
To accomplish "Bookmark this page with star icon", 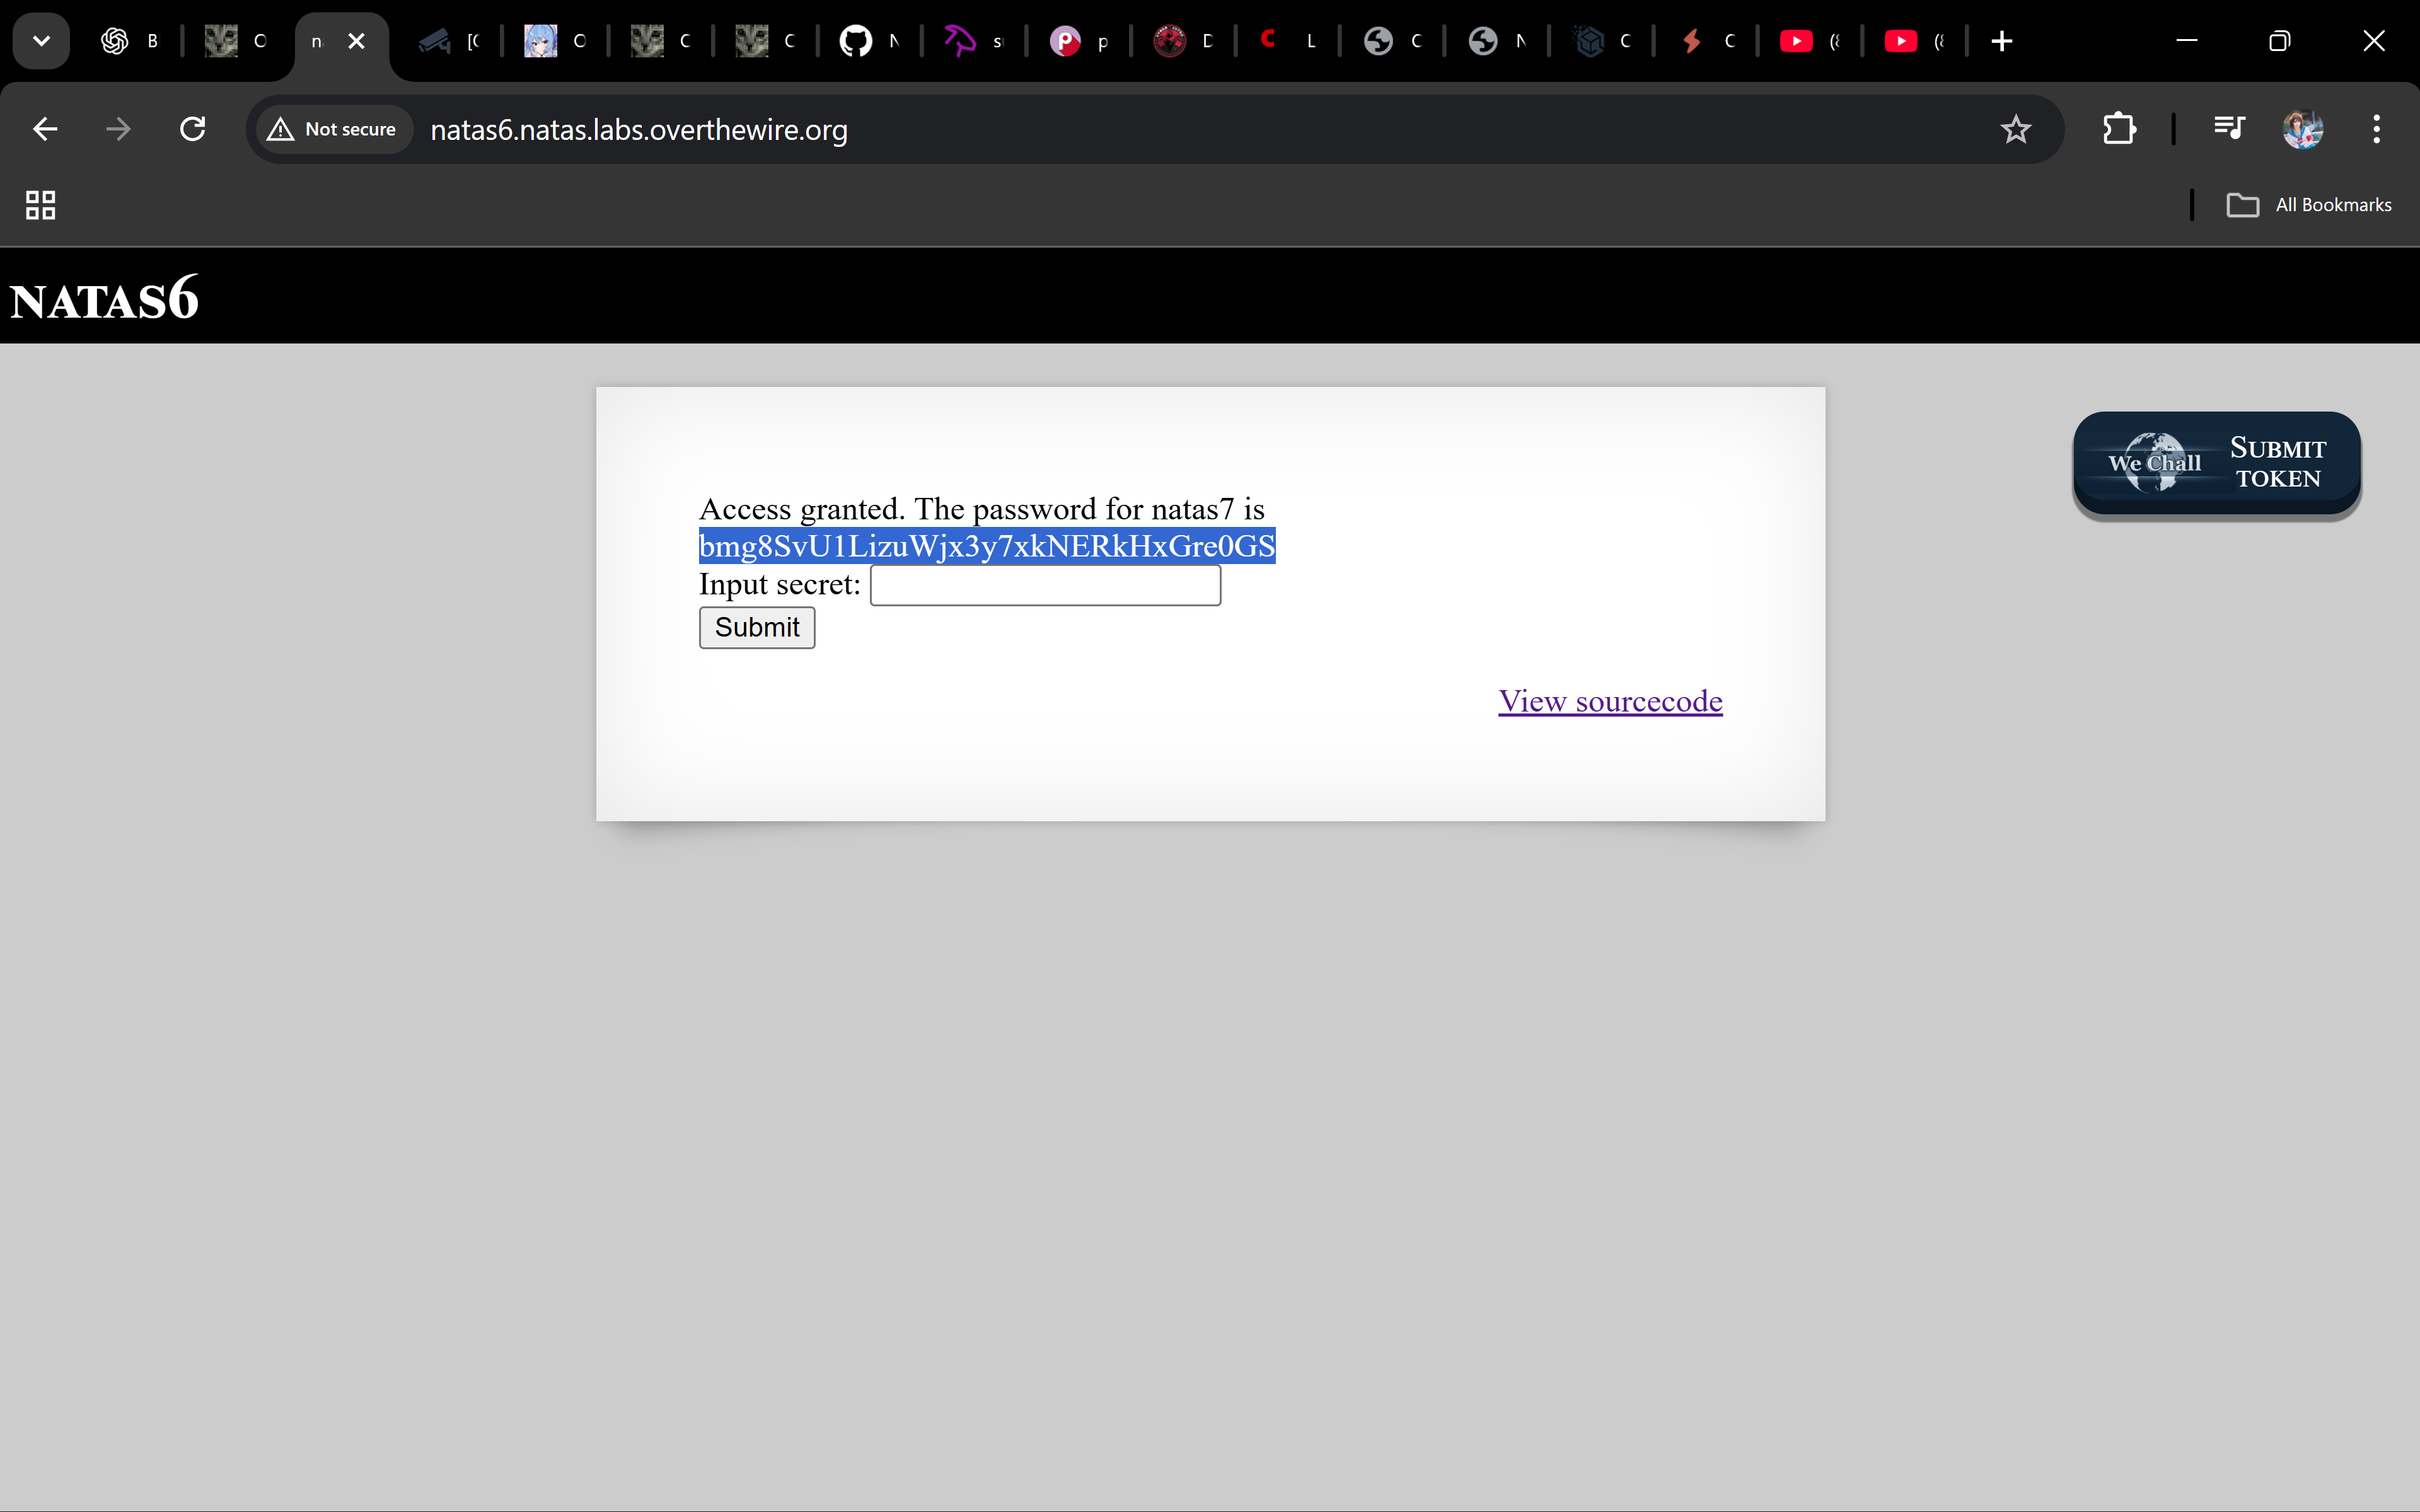I will (2015, 129).
